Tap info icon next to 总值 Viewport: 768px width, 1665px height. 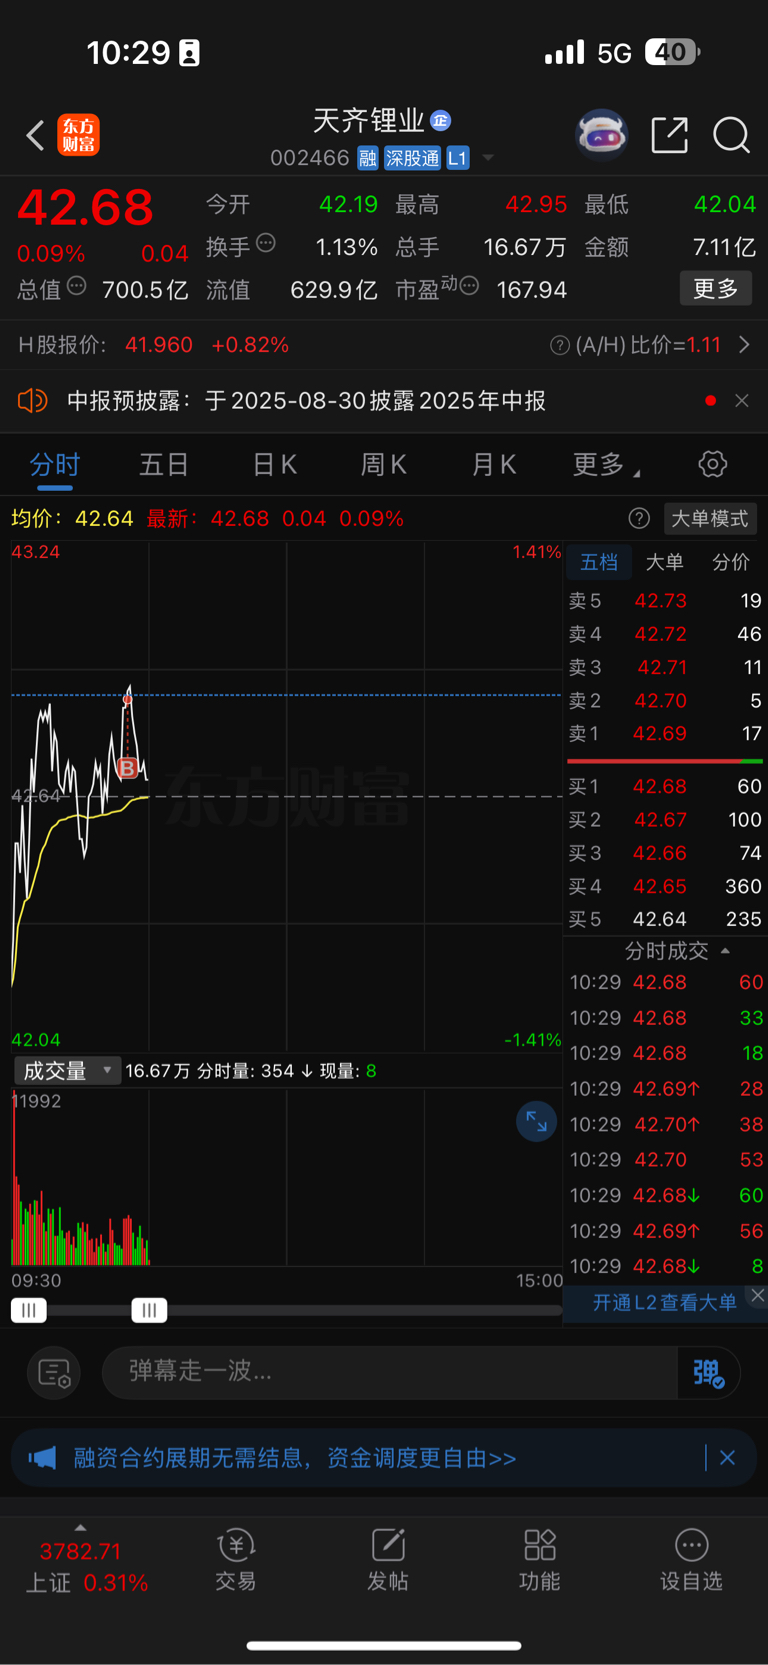tap(76, 286)
